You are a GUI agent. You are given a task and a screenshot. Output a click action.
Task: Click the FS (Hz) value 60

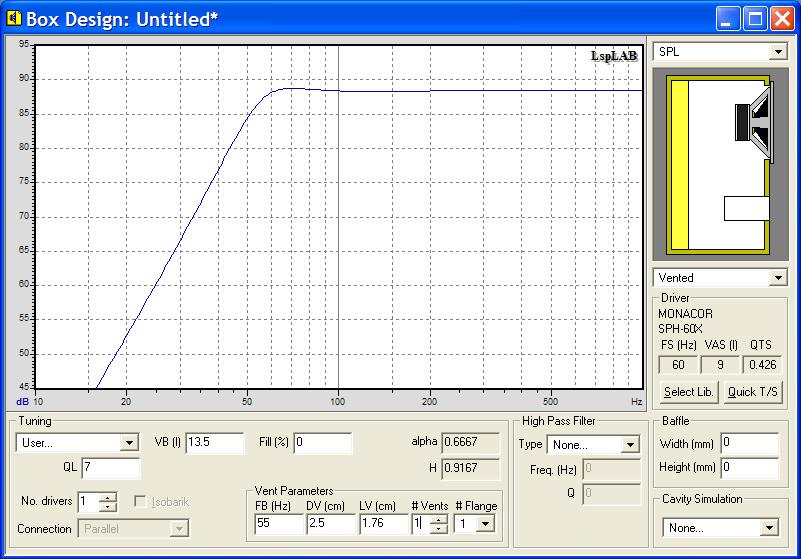click(x=678, y=365)
